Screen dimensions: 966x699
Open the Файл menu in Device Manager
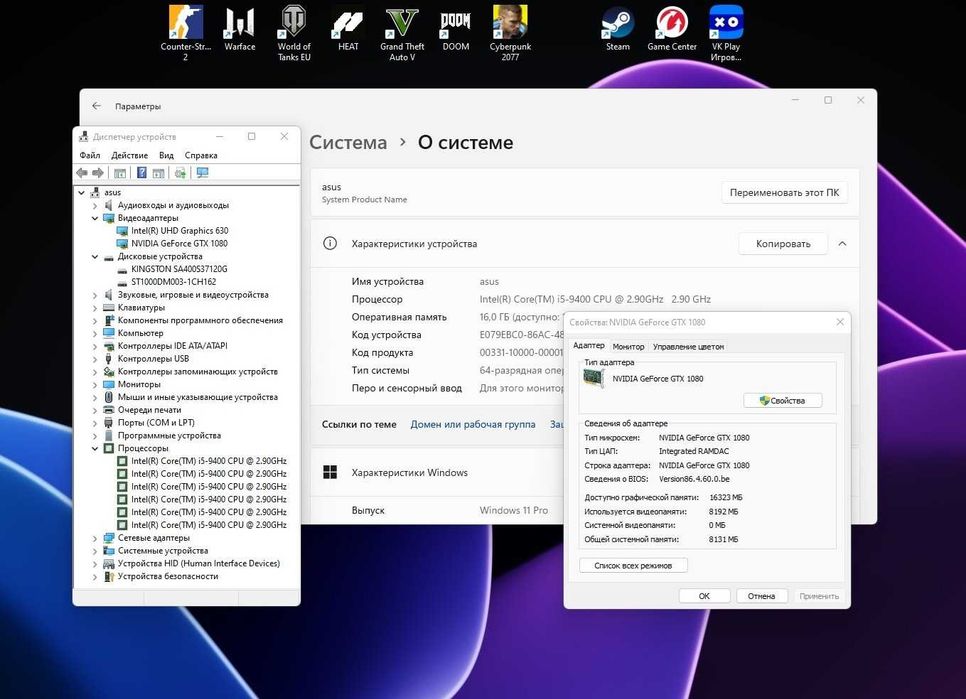(90, 155)
